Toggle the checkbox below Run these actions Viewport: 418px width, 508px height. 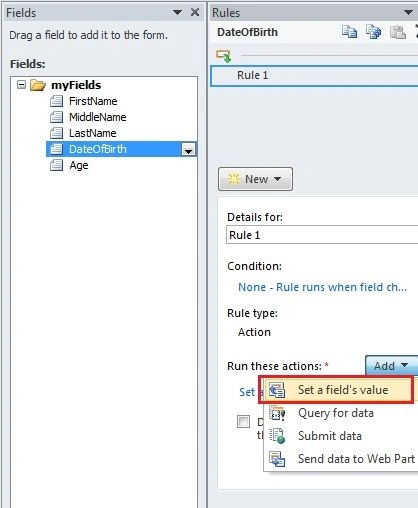[243, 421]
